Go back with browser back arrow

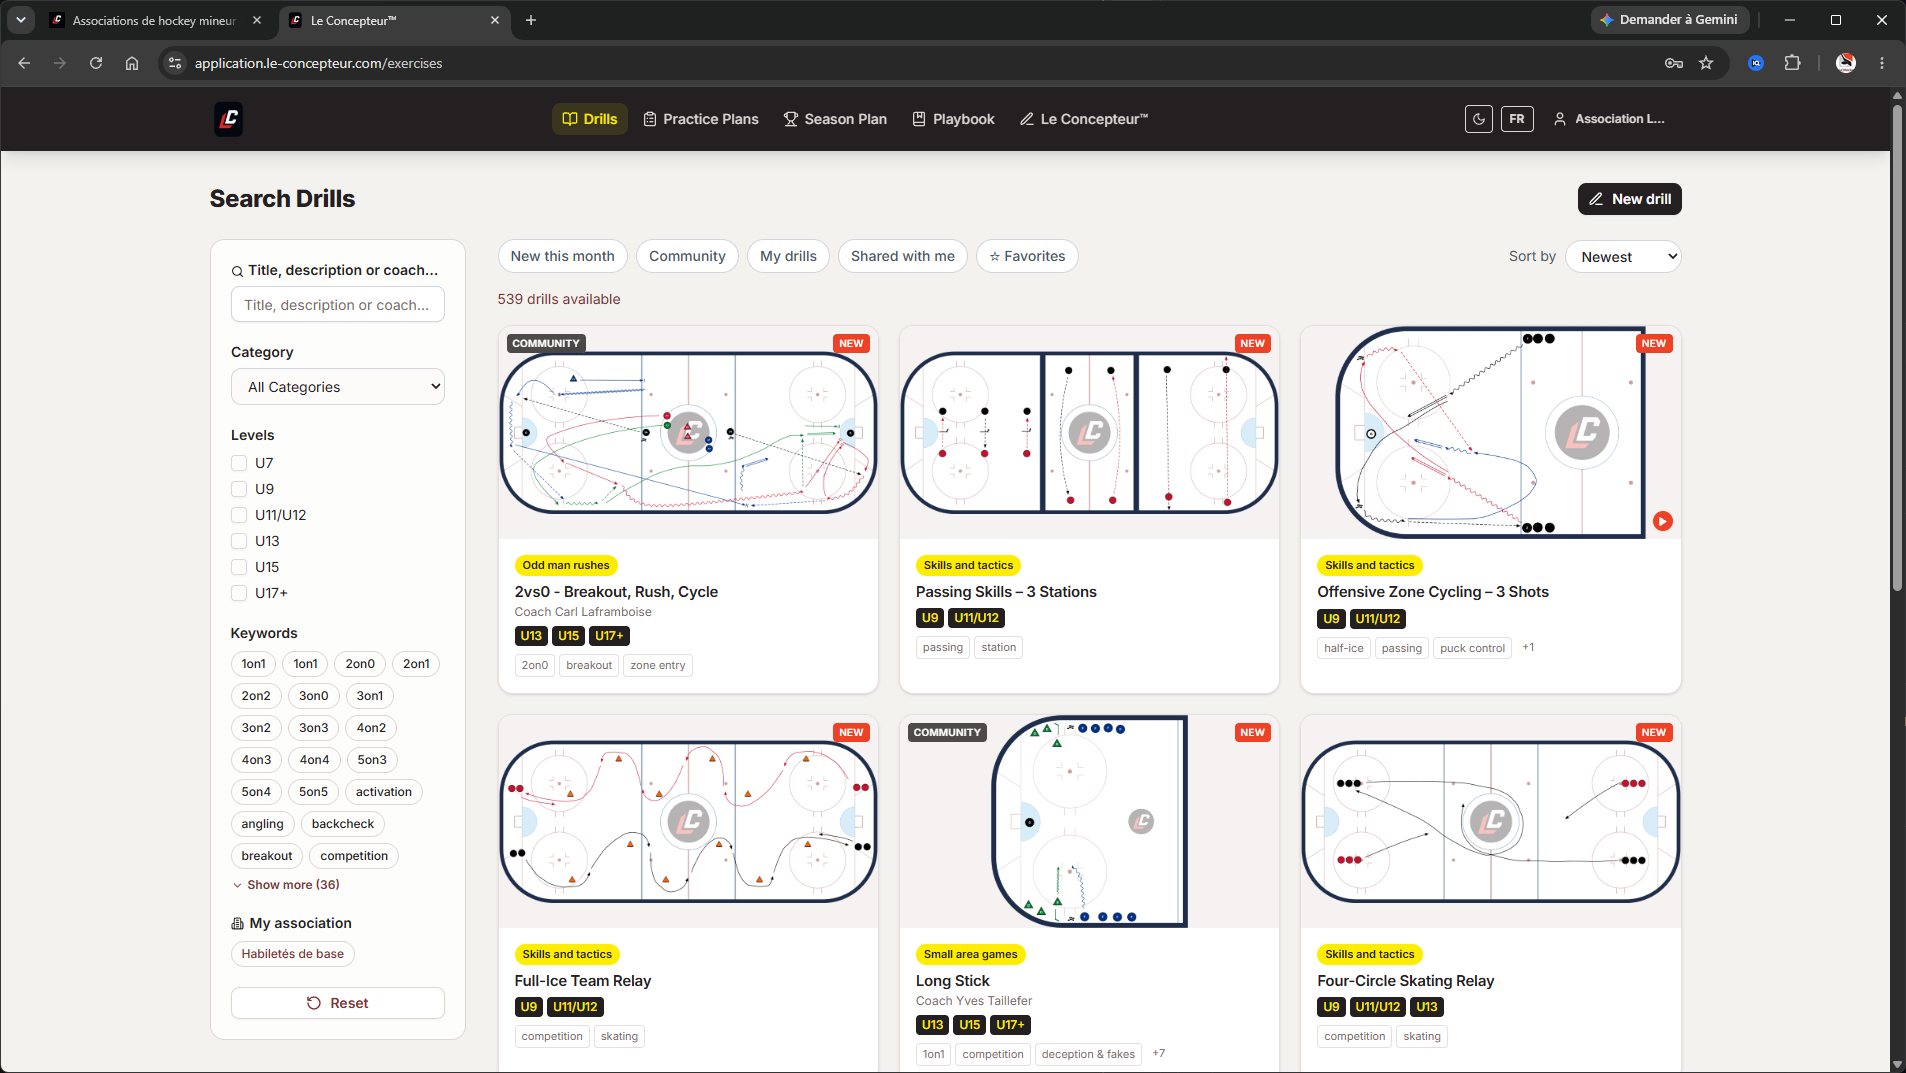(x=24, y=63)
